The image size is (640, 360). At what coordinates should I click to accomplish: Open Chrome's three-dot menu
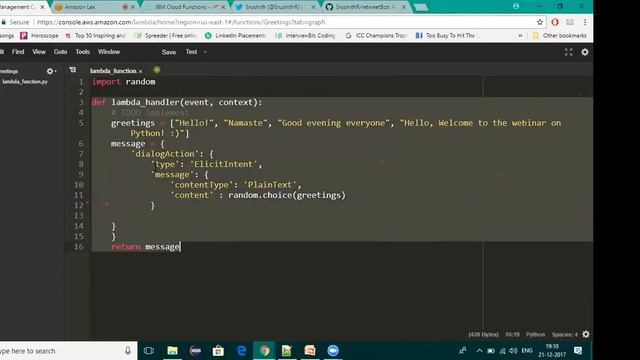(x=585, y=22)
